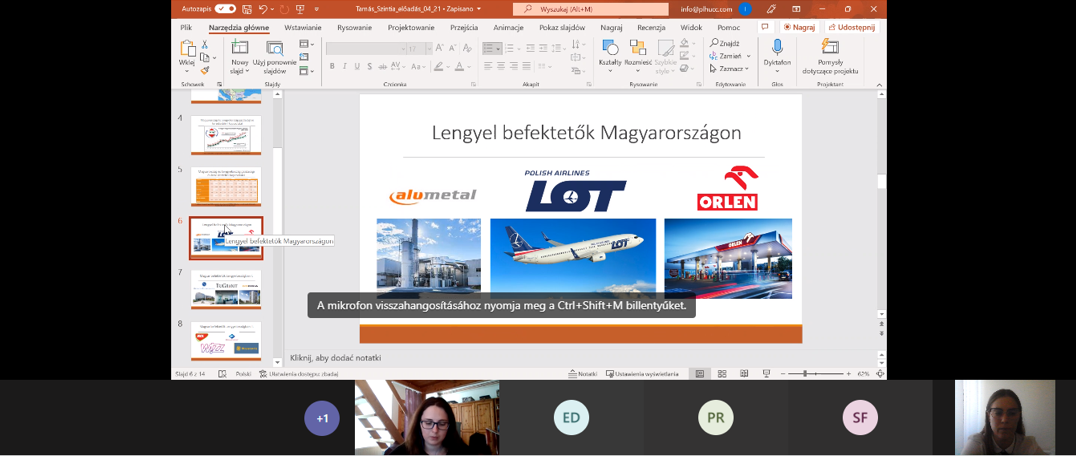This screenshot has width=1076, height=457.
Task: Select slide 5 thumbnail
Action: point(226,186)
